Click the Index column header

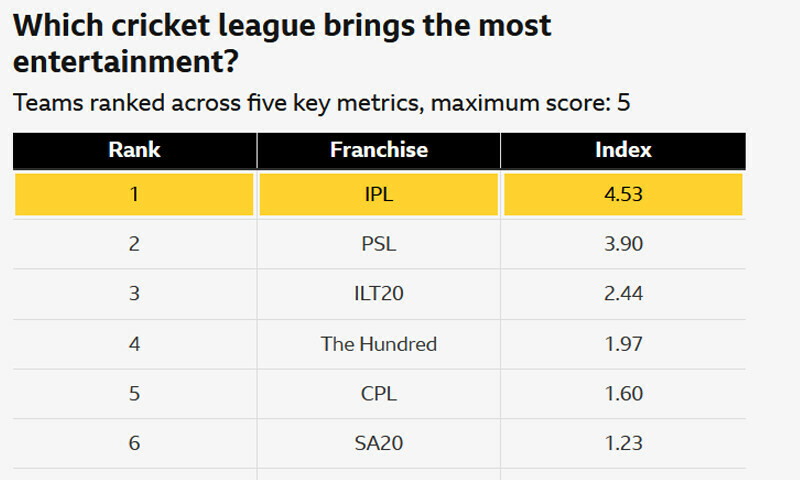(x=622, y=150)
